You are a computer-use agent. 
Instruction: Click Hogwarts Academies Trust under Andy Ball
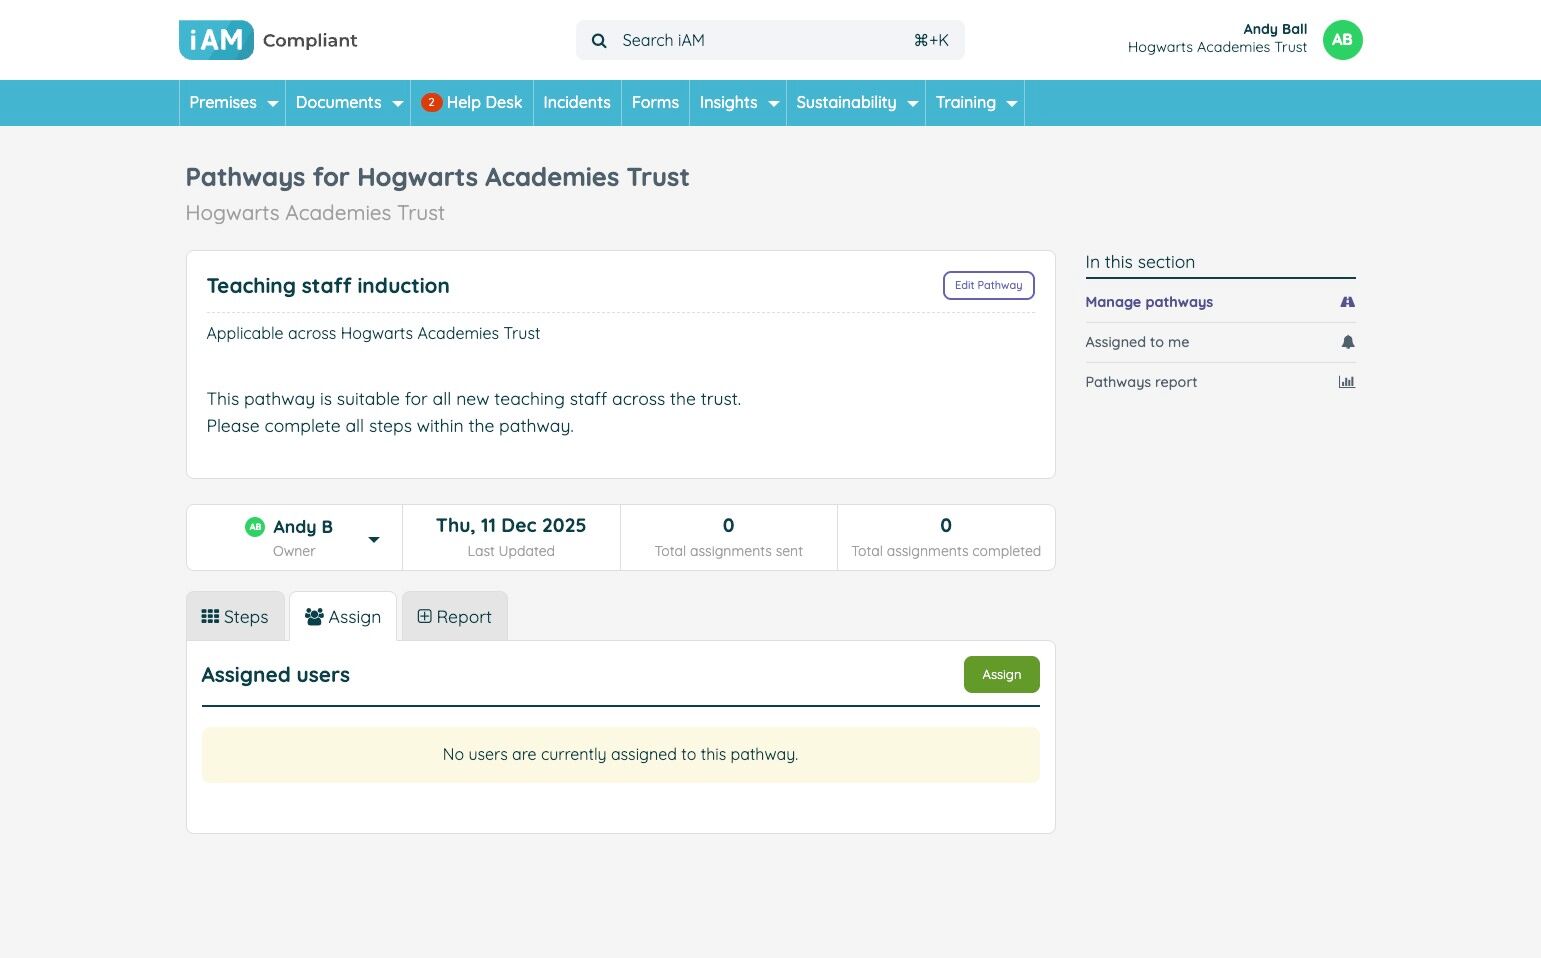coord(1217,47)
